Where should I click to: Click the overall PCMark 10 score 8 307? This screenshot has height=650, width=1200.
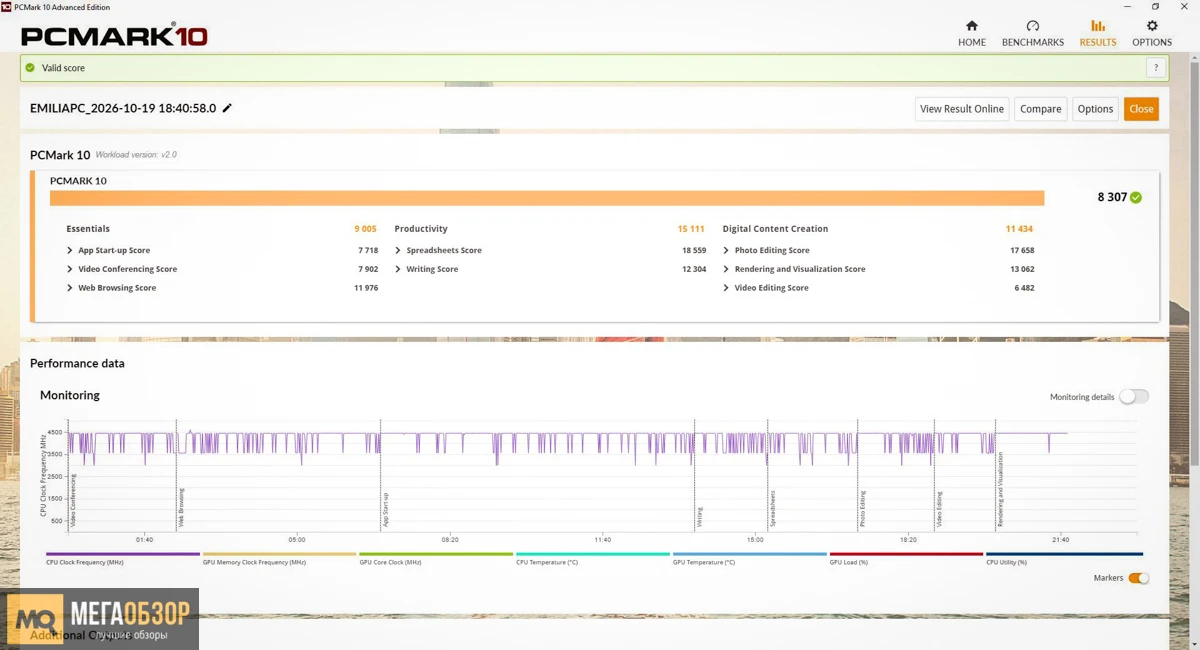[x=1112, y=197]
